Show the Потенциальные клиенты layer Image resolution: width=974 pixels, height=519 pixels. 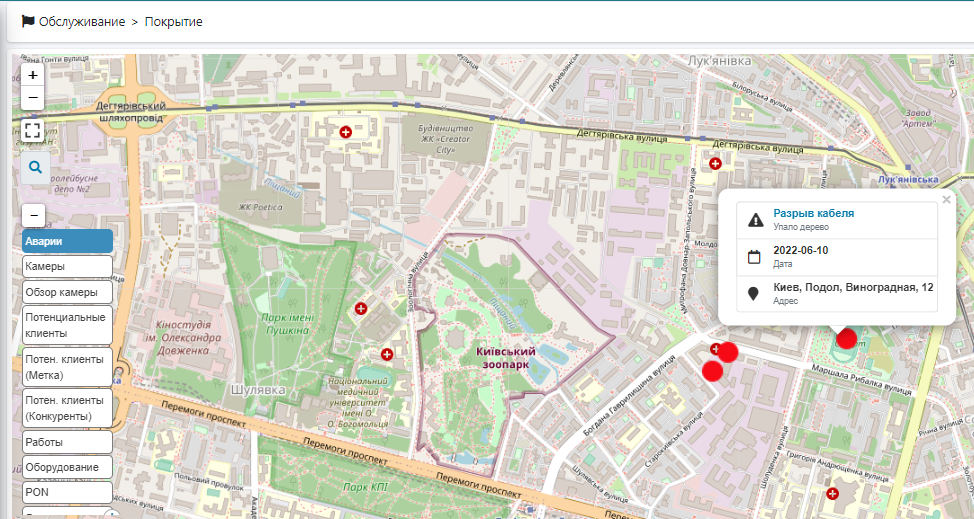tap(67, 324)
